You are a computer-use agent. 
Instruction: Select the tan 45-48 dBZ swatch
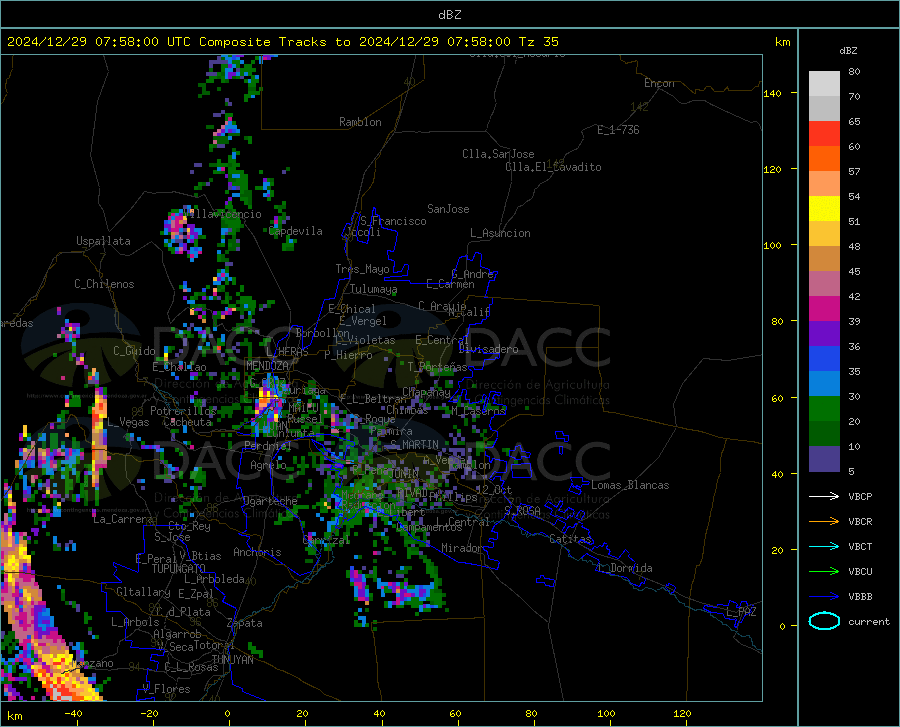(x=824, y=259)
